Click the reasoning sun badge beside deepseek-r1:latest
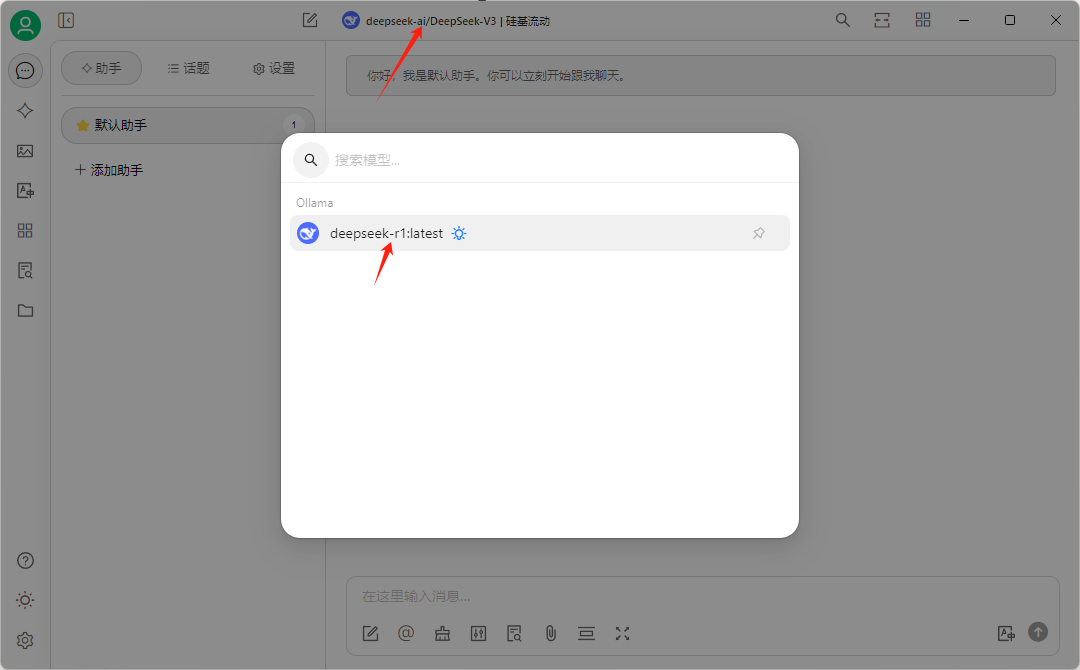1080x670 pixels. click(459, 233)
